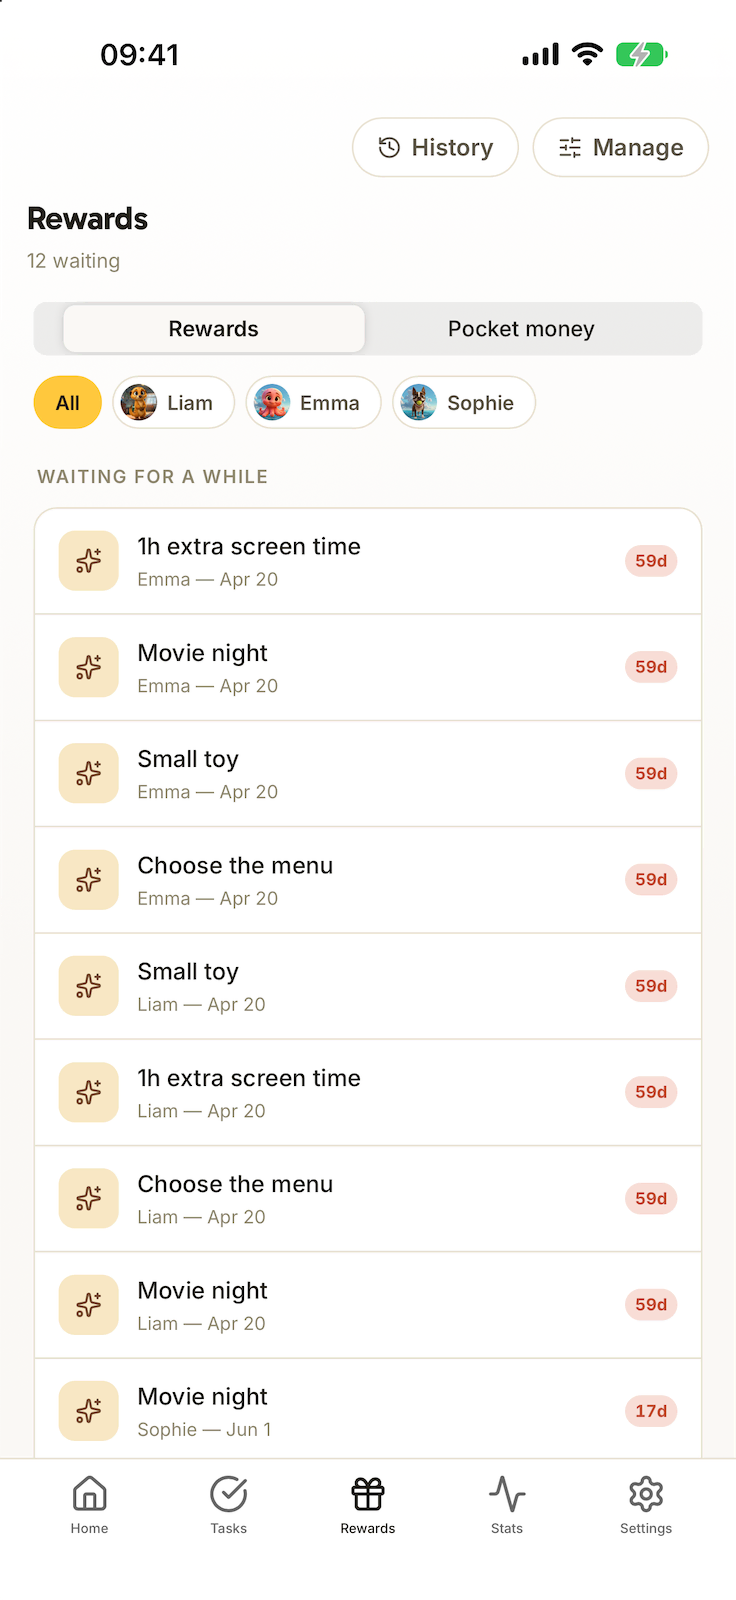This screenshot has width=736, height=1600.
Task: Open Tasks checkmark icon
Action: 229,1494
